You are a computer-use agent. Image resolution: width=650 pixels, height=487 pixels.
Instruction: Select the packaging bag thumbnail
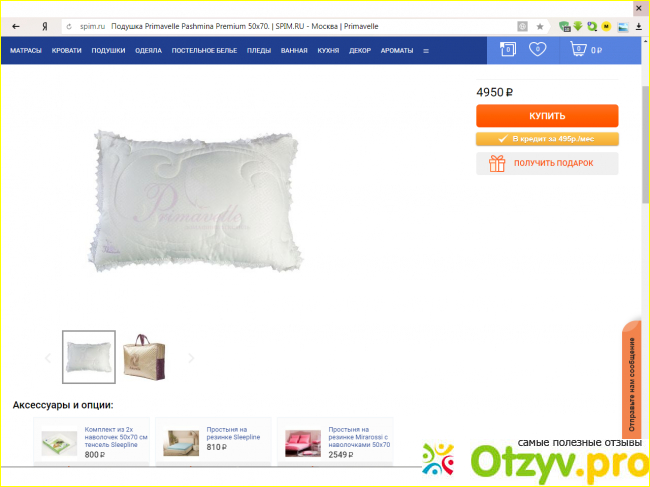point(144,357)
